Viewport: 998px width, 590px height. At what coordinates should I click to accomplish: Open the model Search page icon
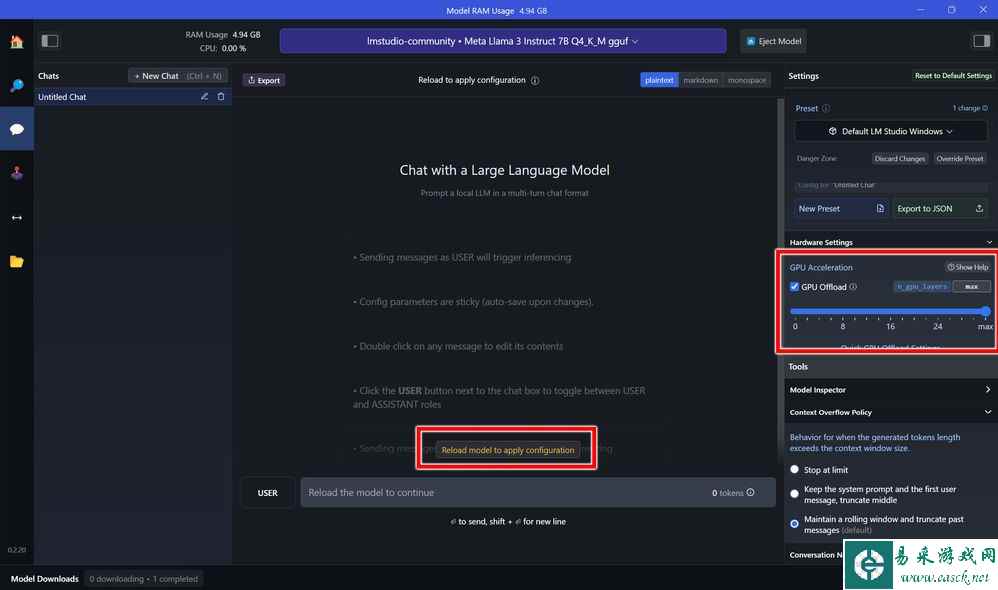point(16,86)
